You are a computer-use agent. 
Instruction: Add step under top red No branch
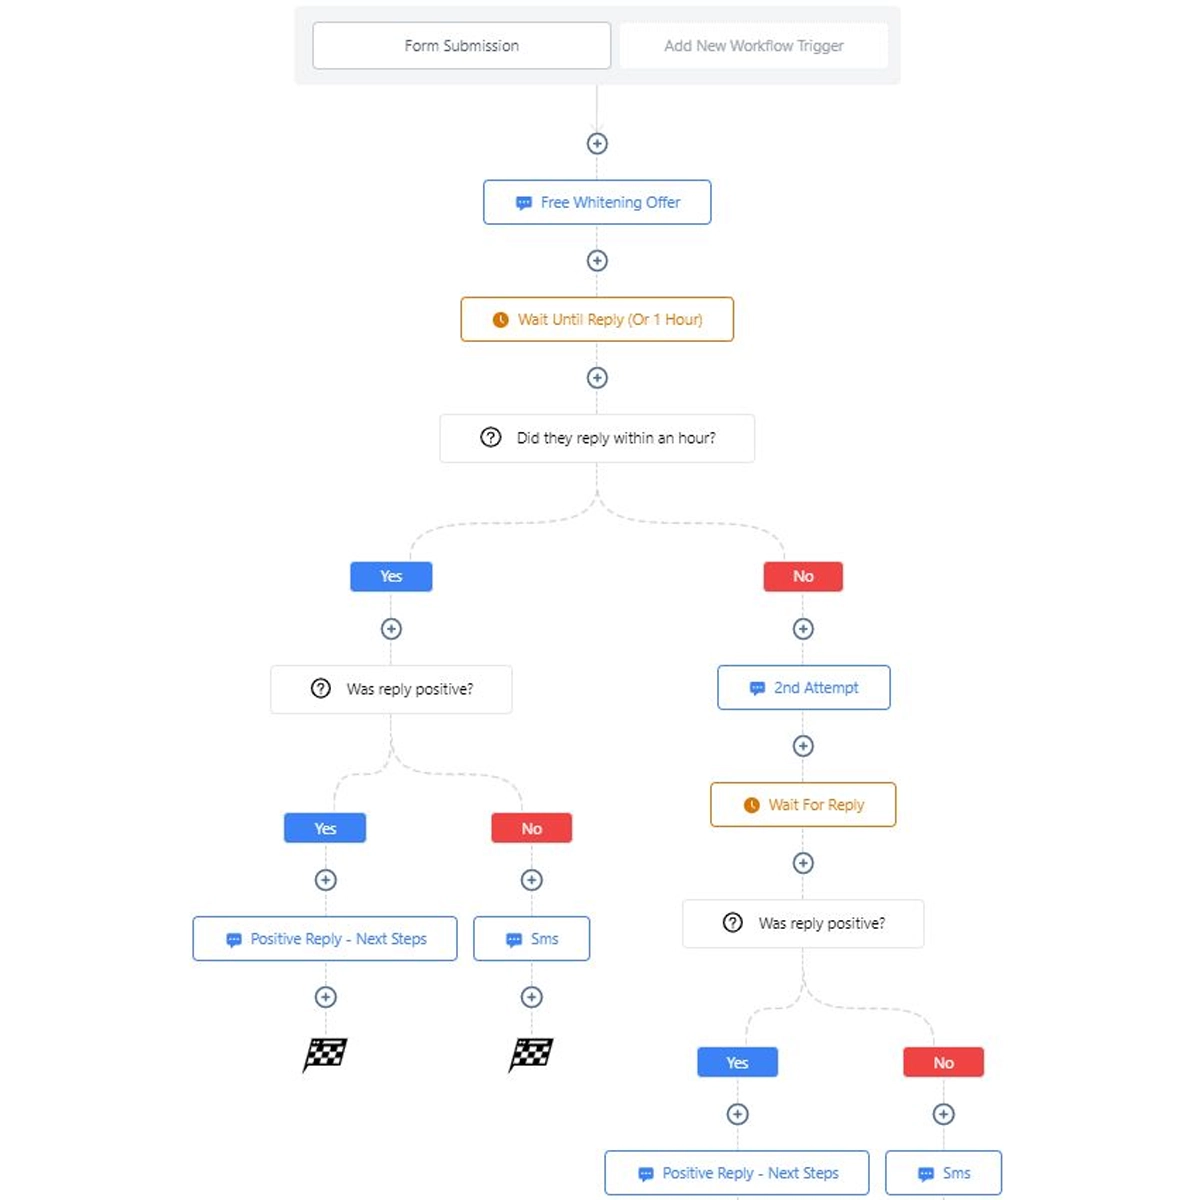[x=803, y=629]
